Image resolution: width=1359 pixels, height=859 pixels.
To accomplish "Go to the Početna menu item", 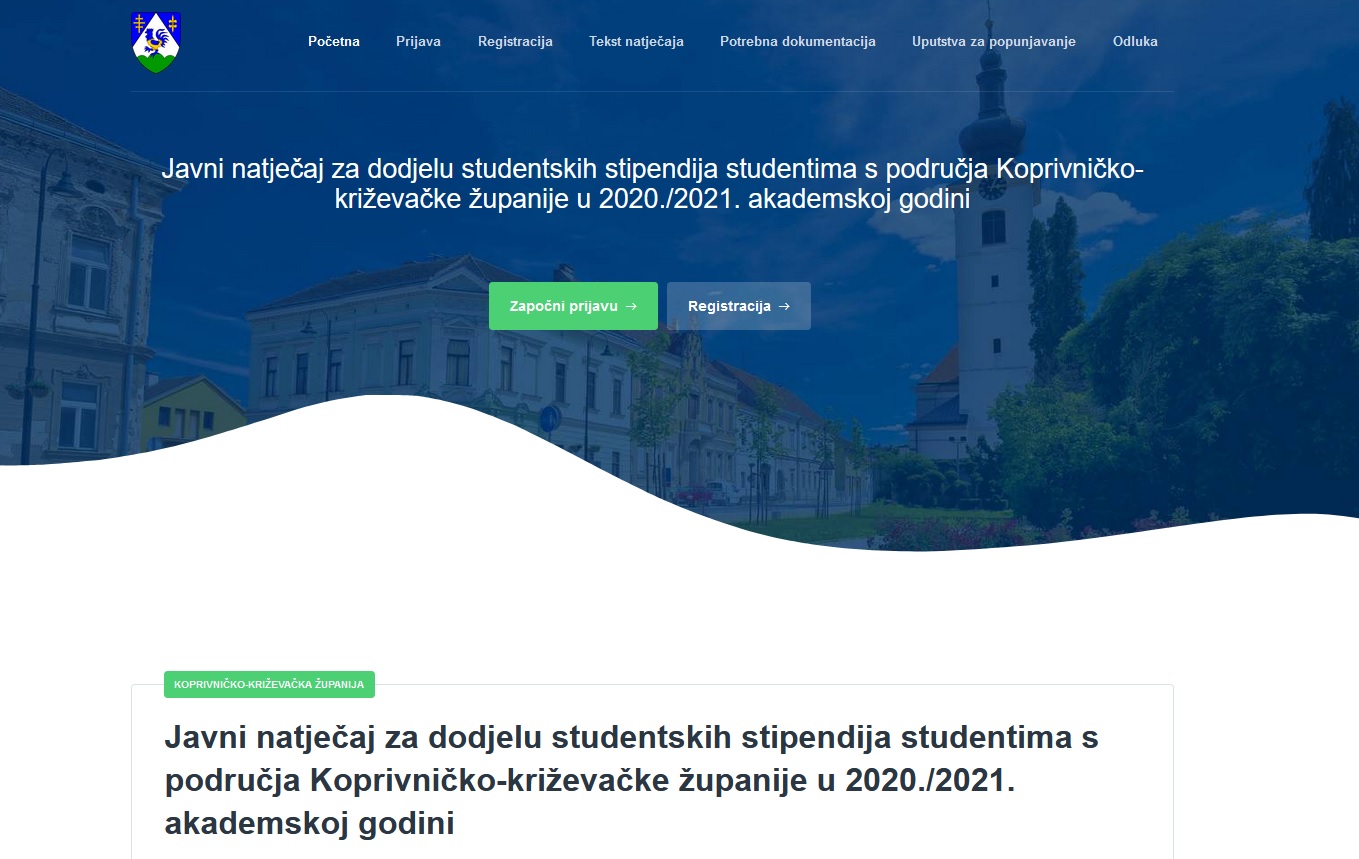I will [333, 41].
